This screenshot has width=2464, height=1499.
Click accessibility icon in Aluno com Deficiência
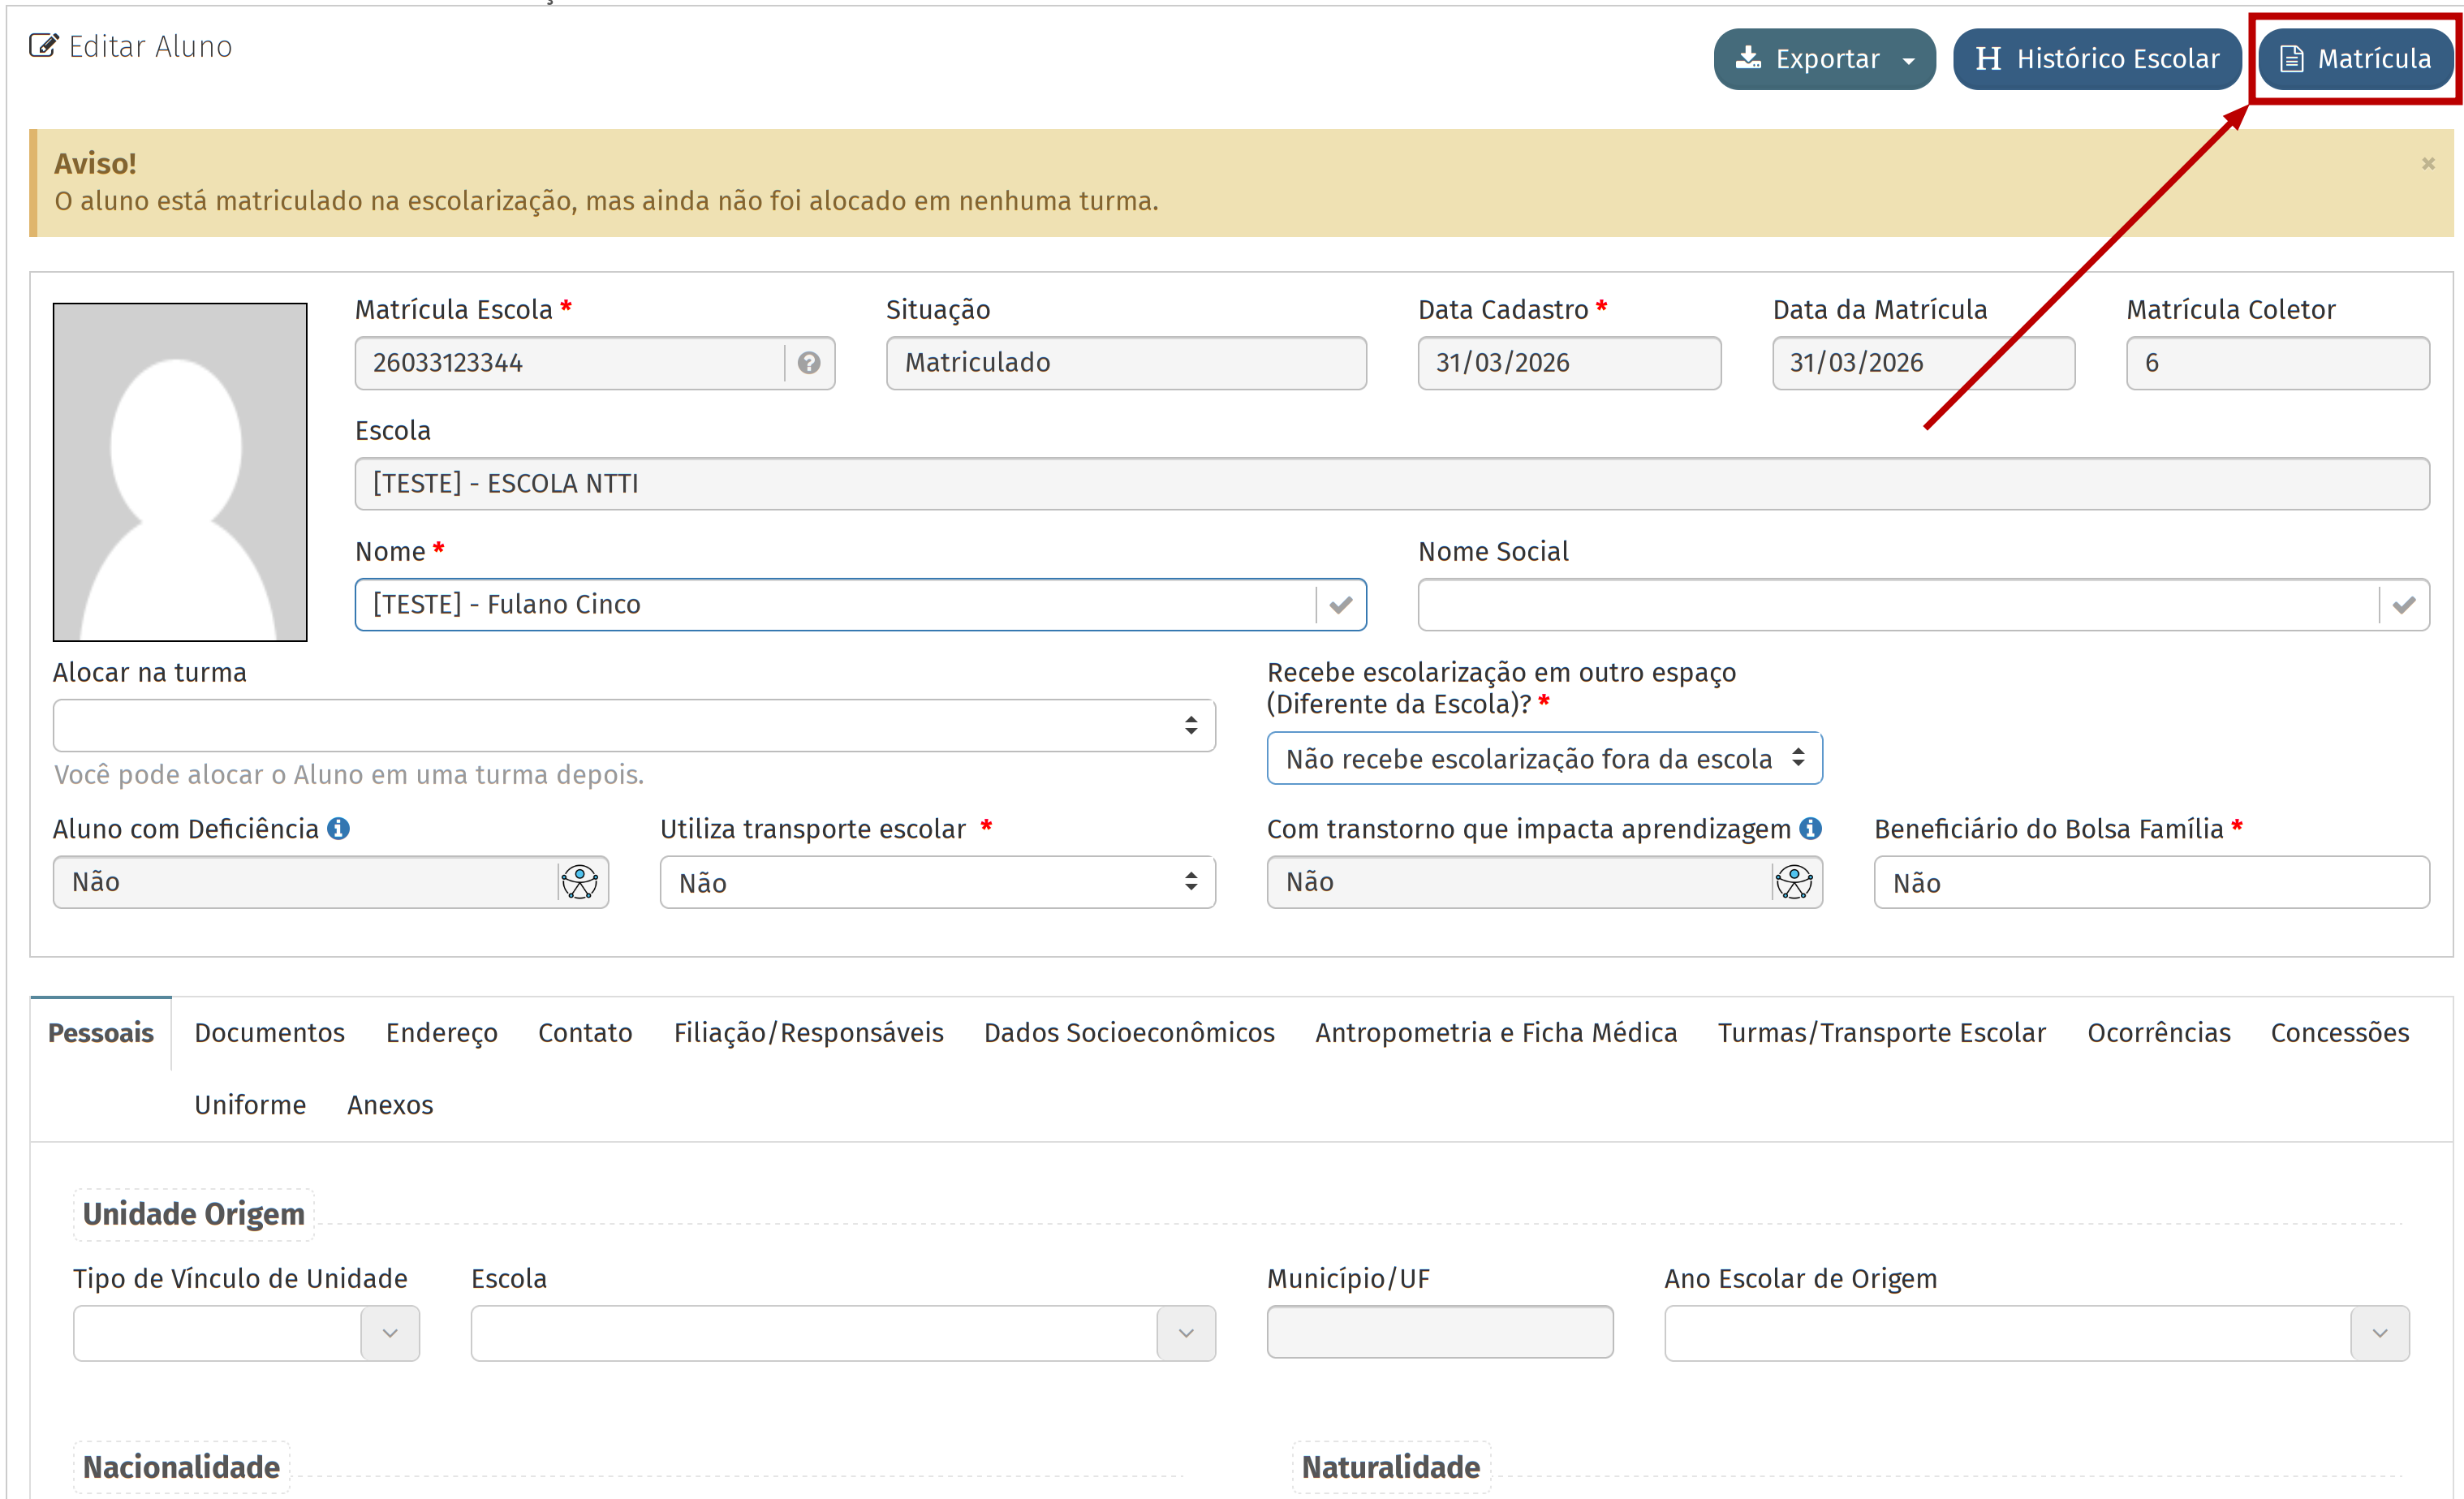tap(580, 882)
